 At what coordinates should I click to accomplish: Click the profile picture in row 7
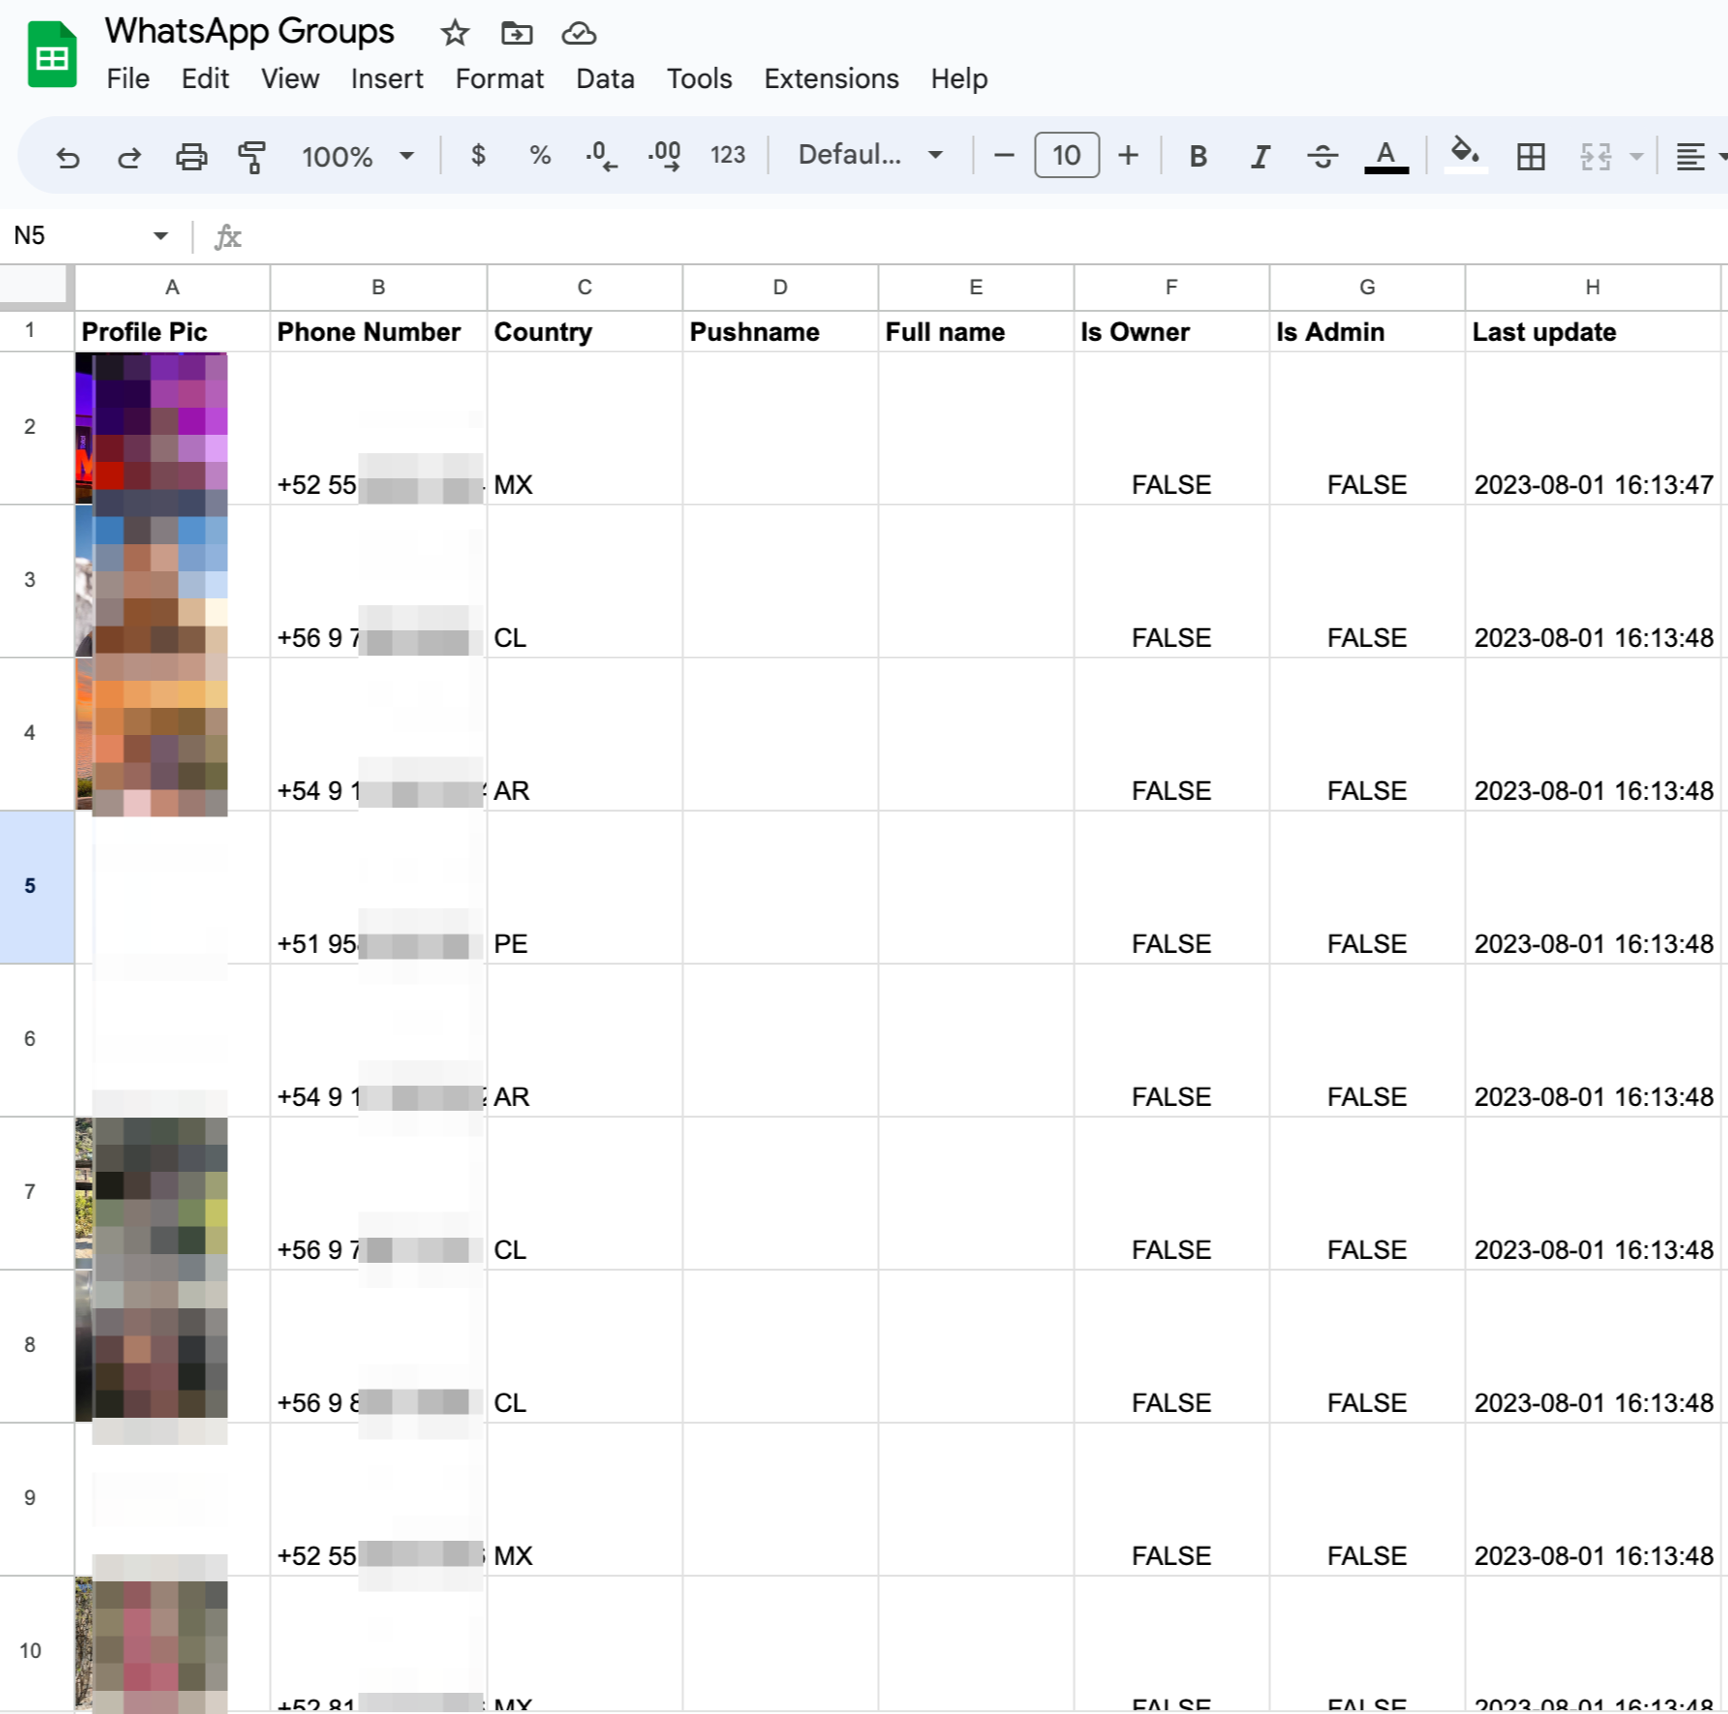[x=152, y=1193]
